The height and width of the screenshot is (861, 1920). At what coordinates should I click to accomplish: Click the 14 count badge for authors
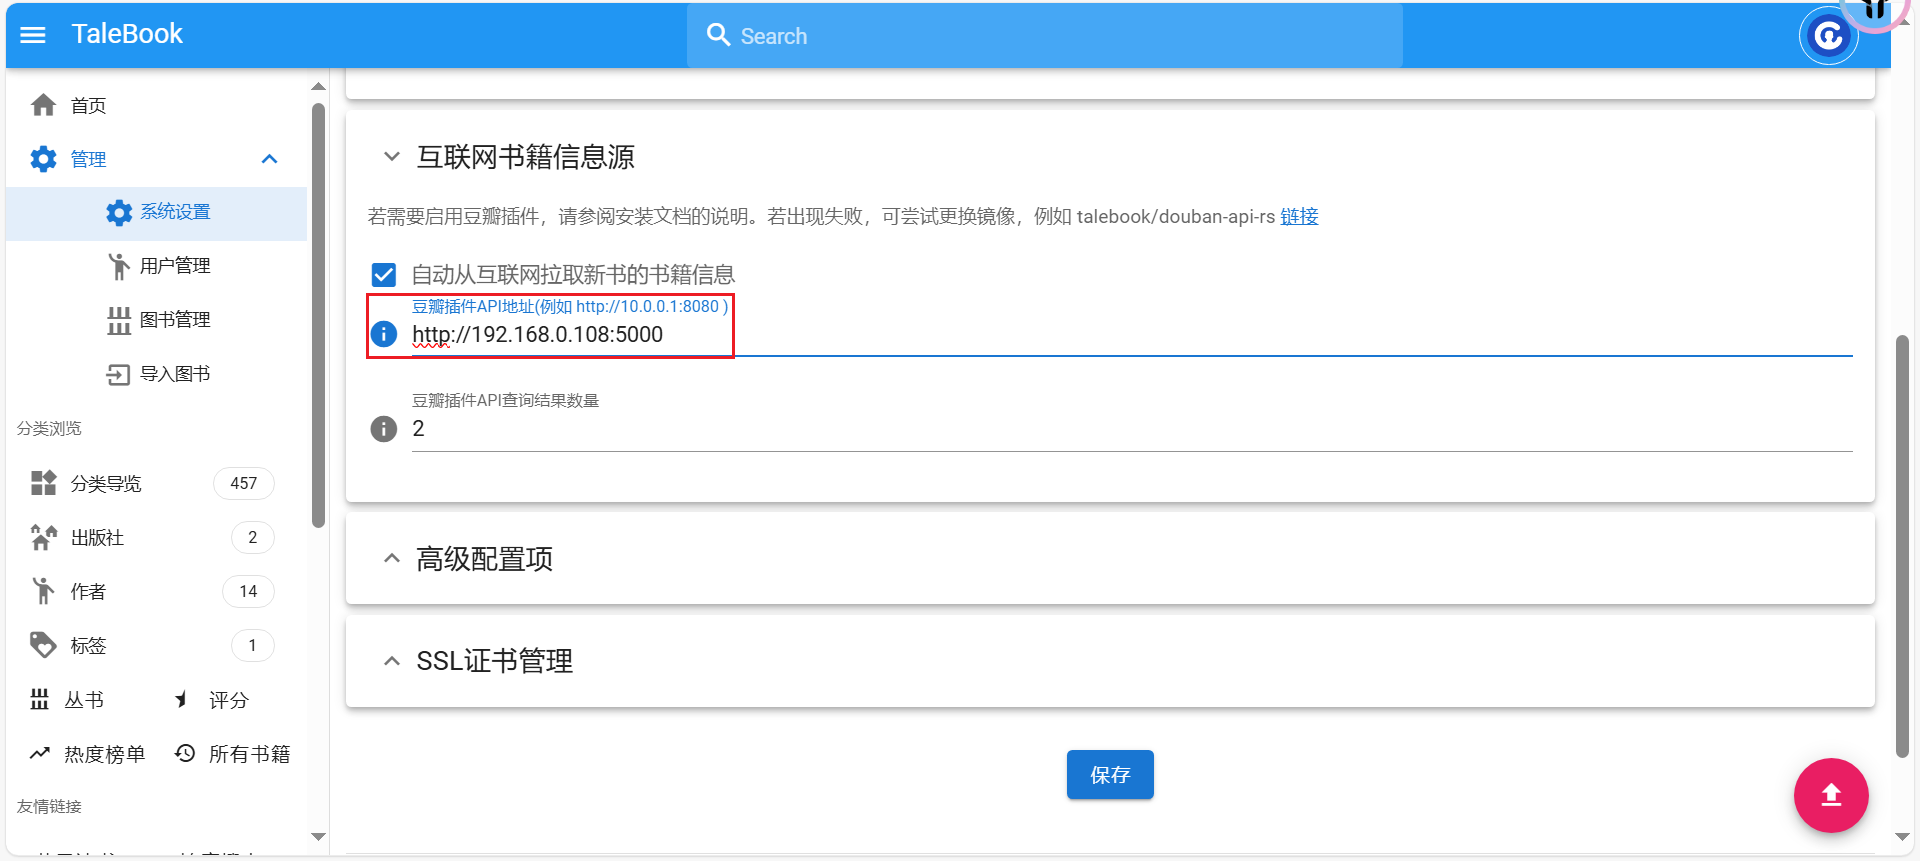[248, 591]
